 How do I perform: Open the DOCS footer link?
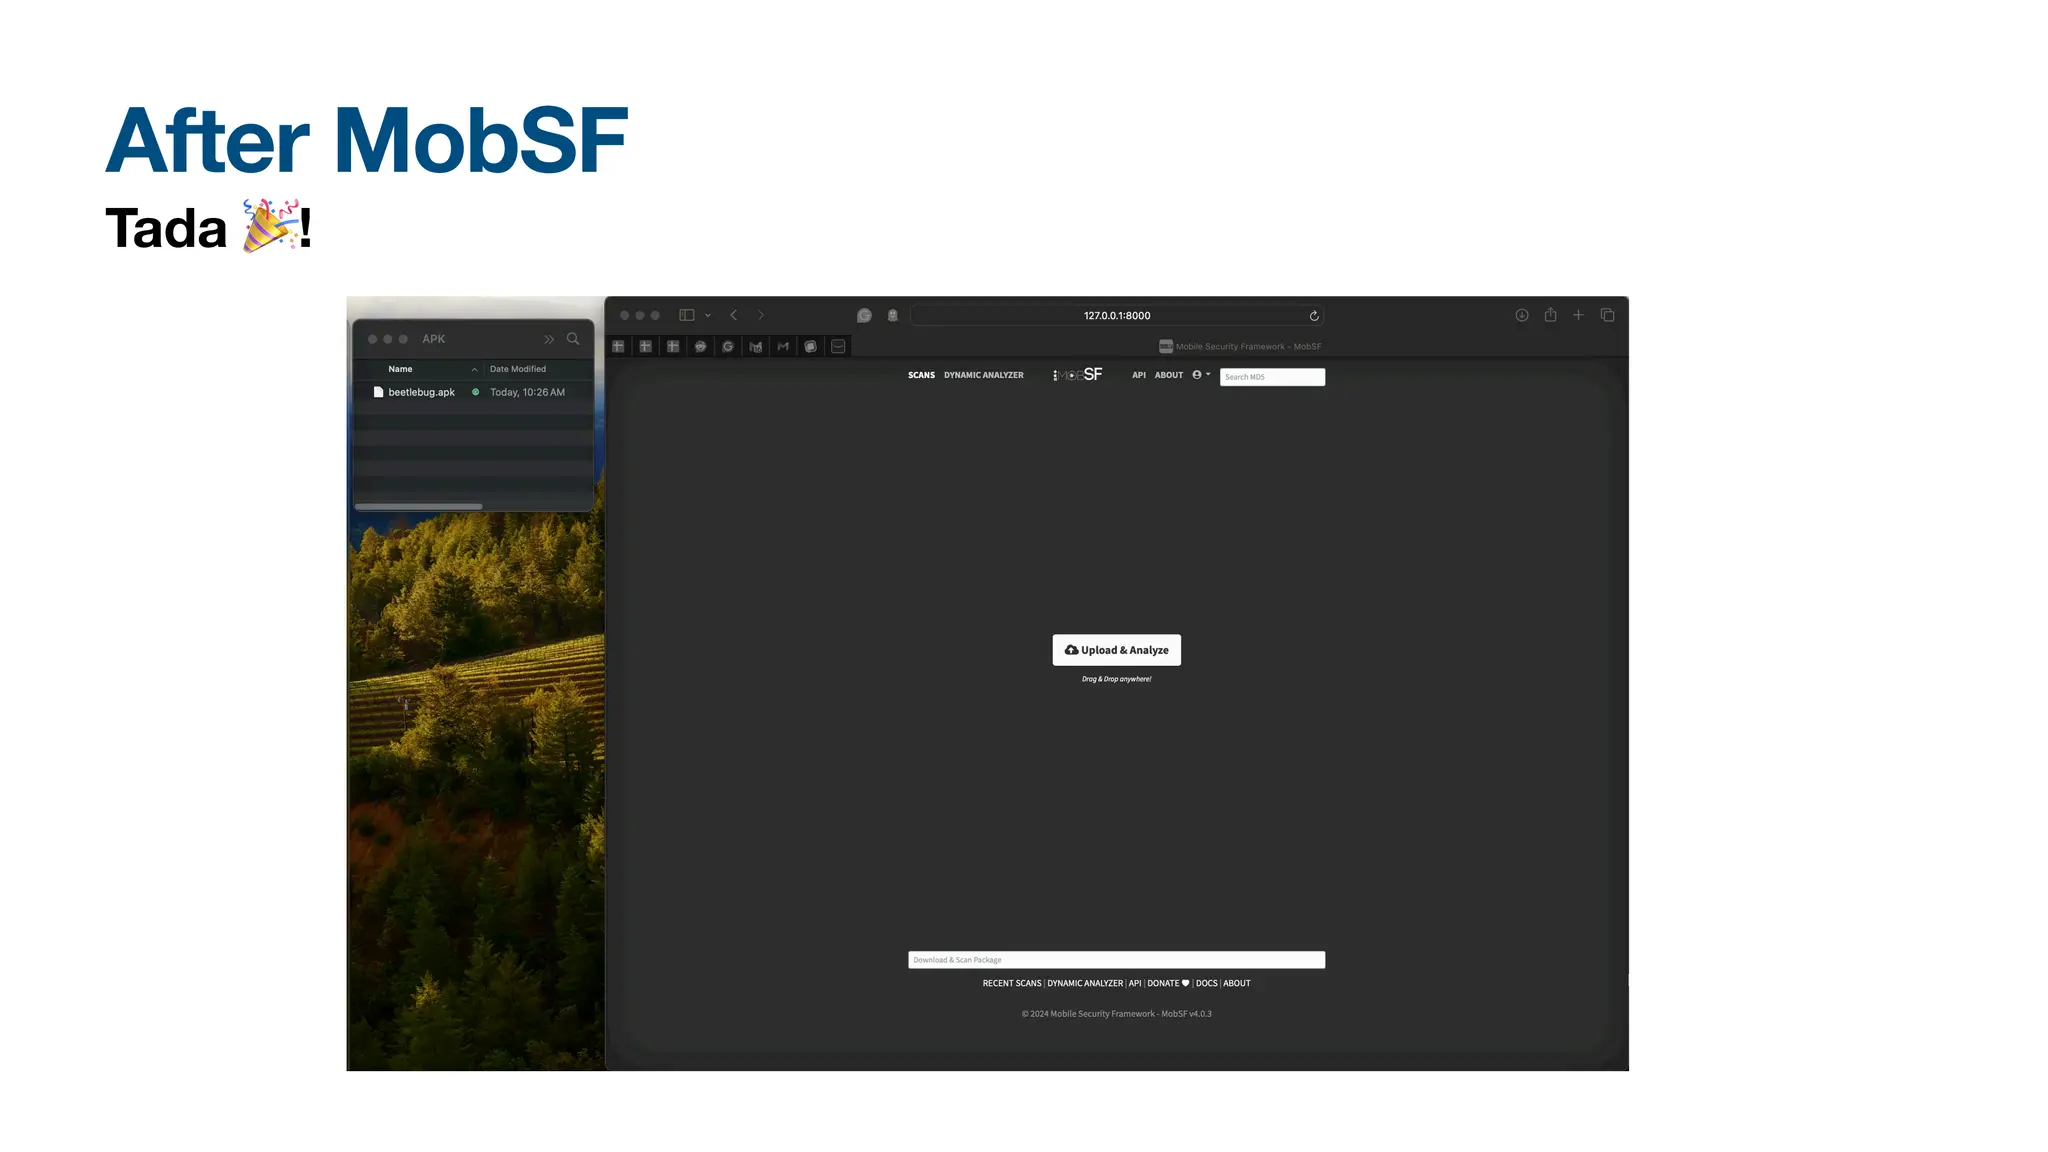(x=1206, y=983)
